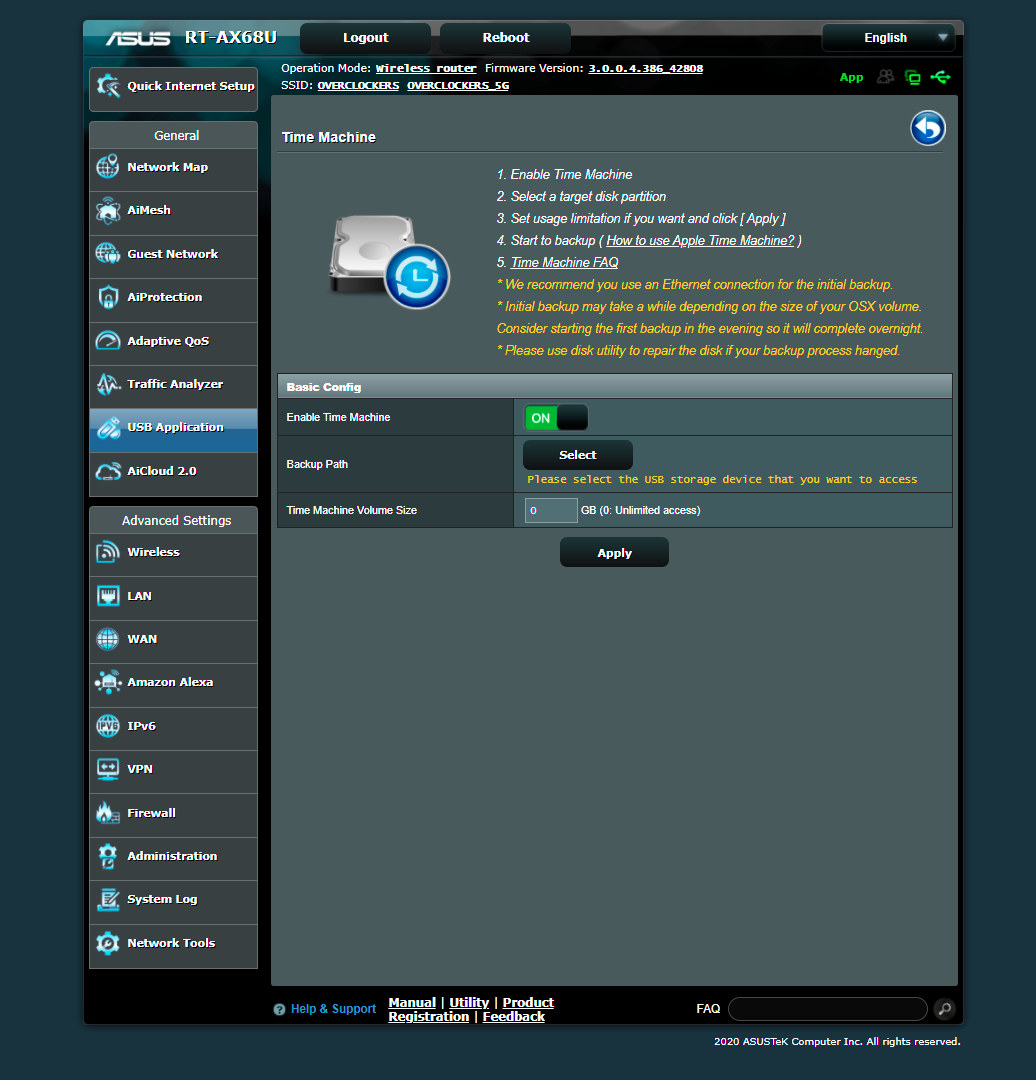
Task: Click the green App link
Action: click(x=851, y=77)
